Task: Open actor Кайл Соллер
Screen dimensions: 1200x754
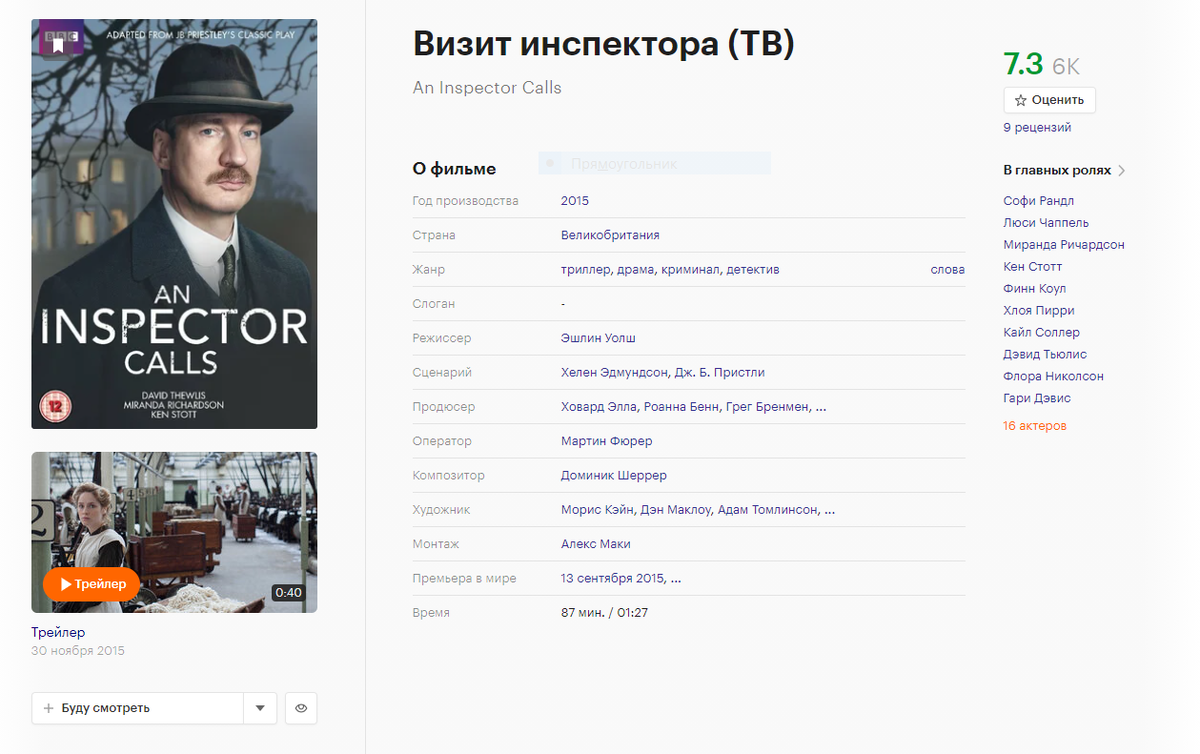Action: 1042,333
